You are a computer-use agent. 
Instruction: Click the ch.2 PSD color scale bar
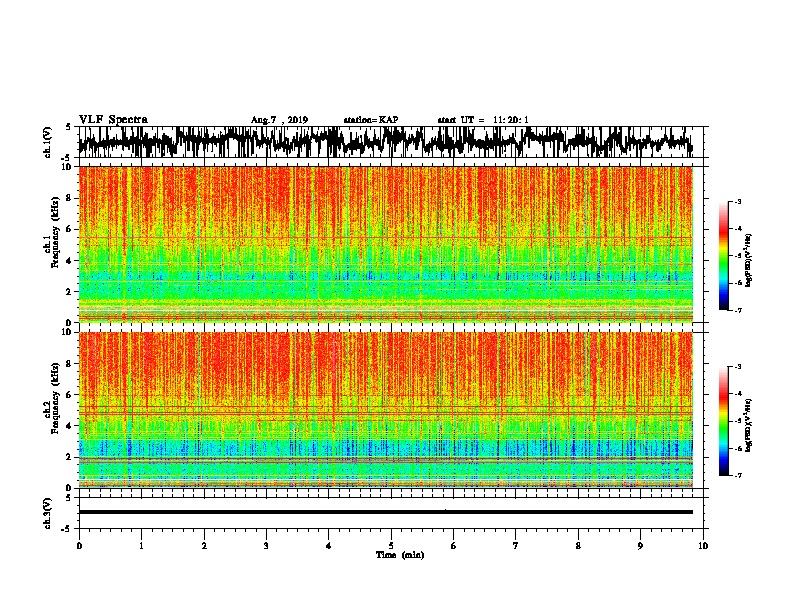pos(723,421)
